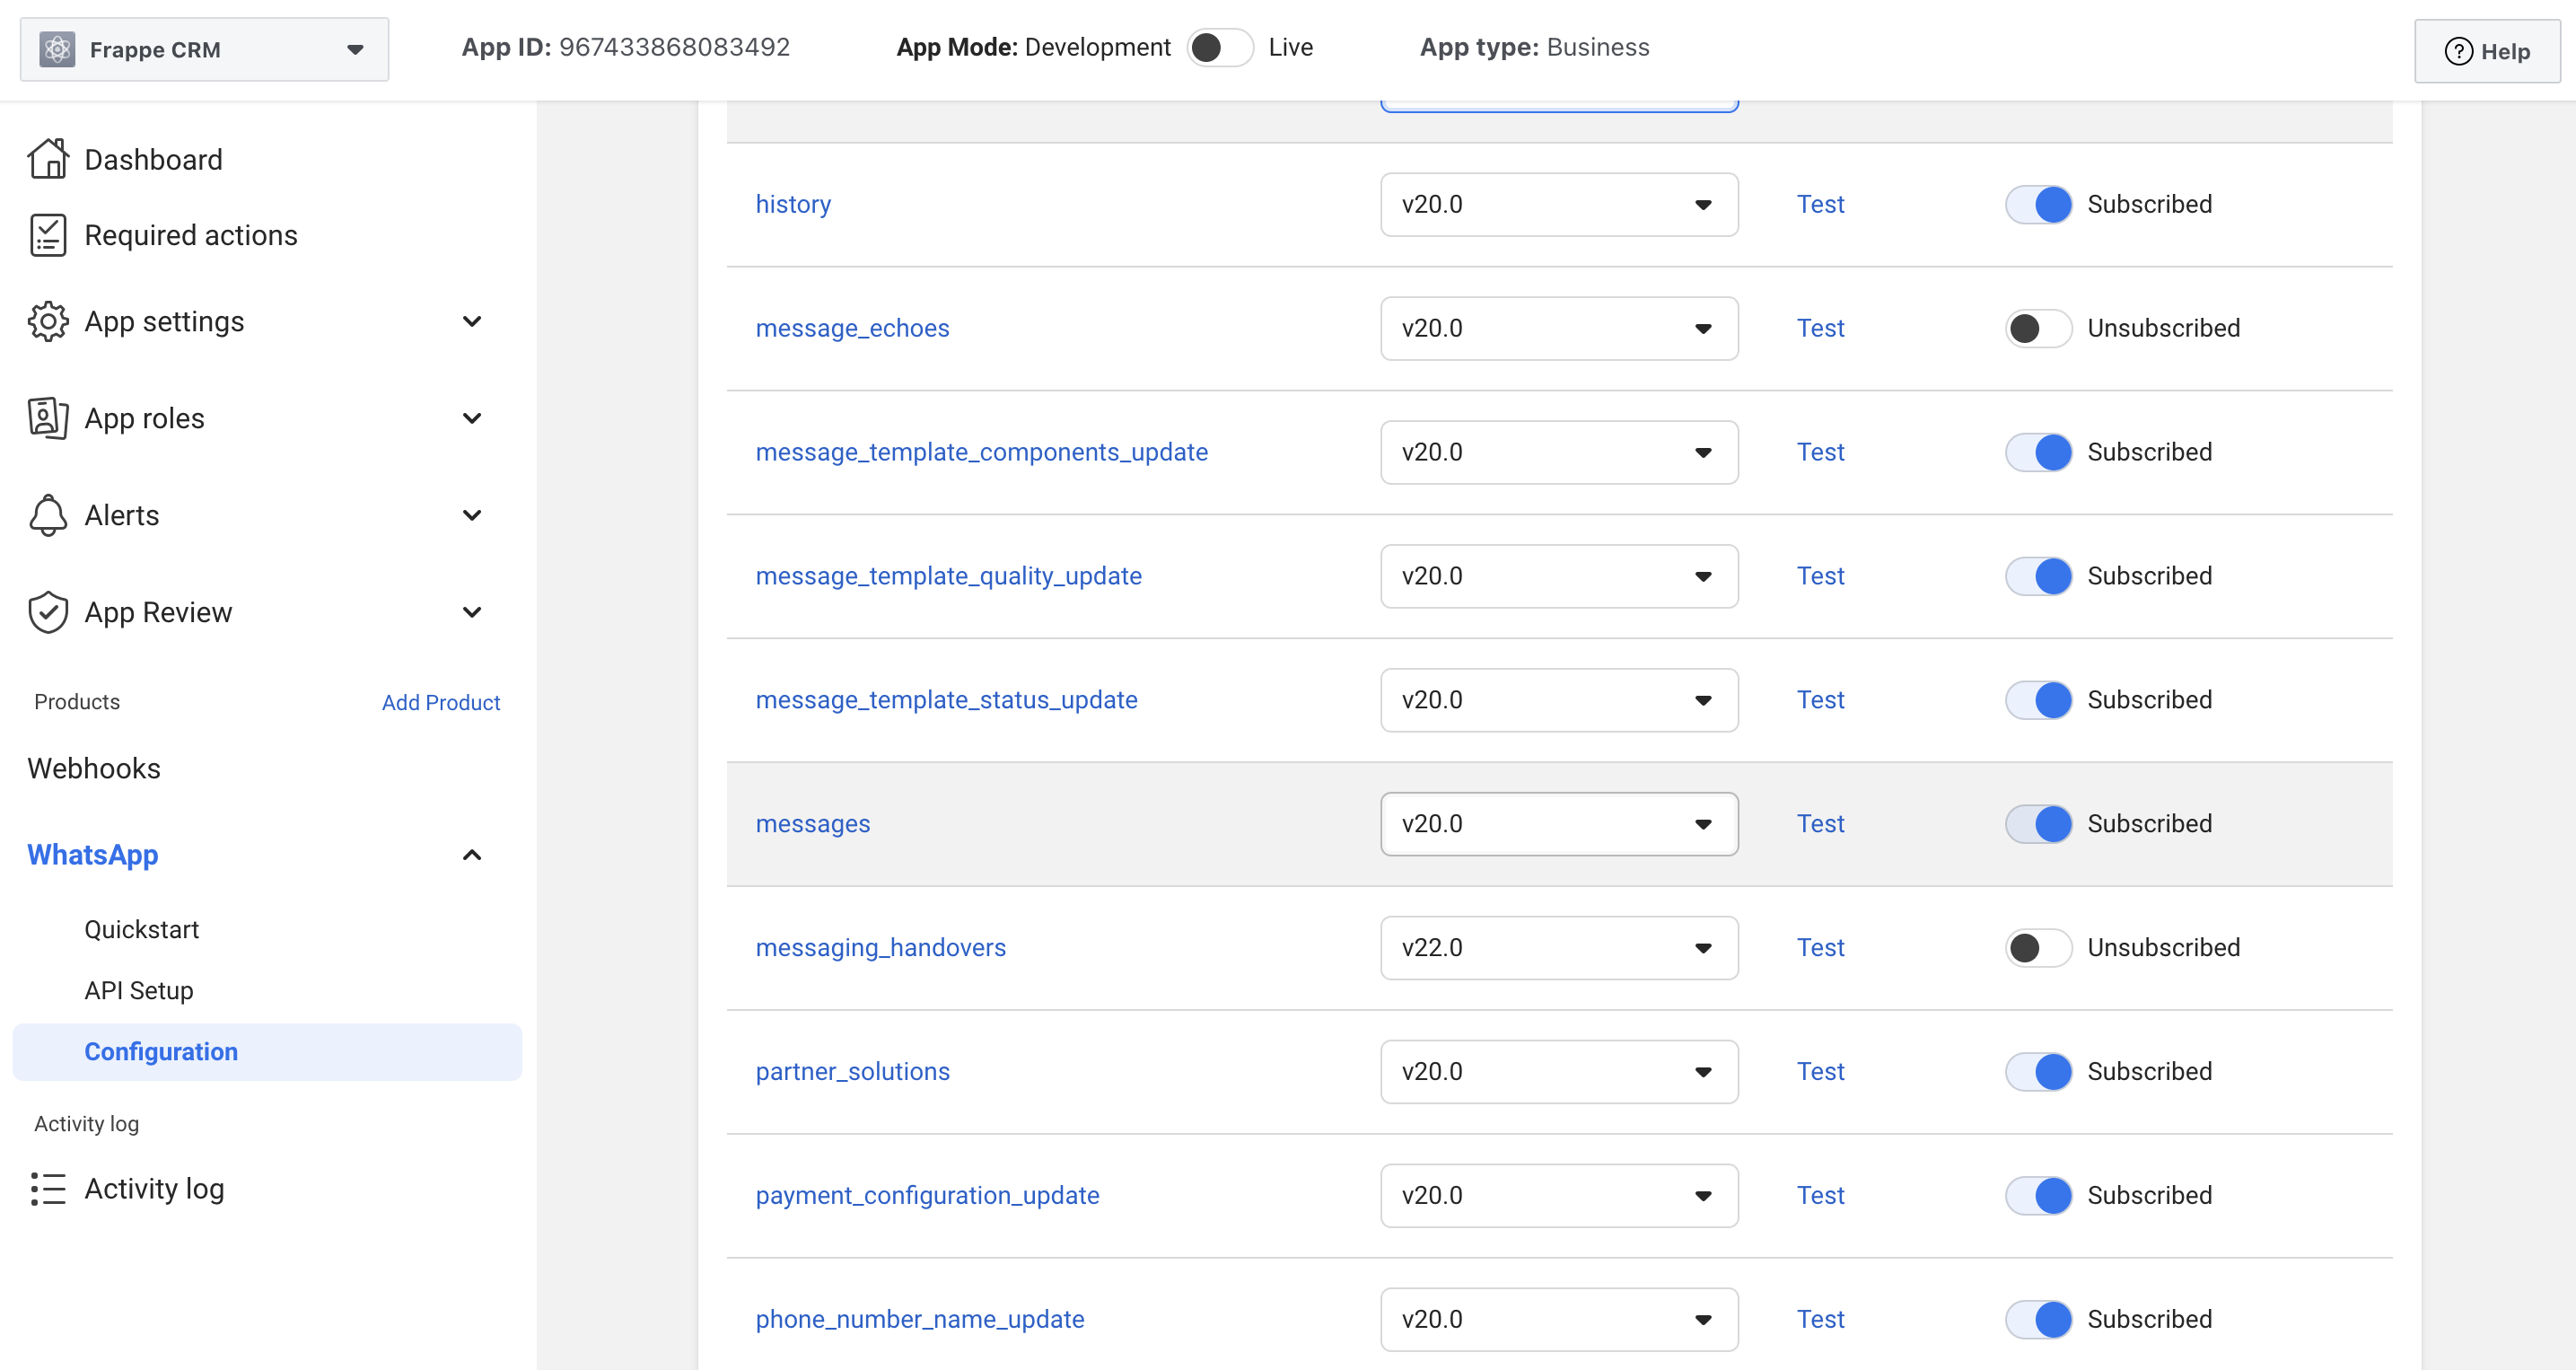Click the App roles badge icon
Image resolution: width=2576 pixels, height=1370 pixels.
(48, 418)
